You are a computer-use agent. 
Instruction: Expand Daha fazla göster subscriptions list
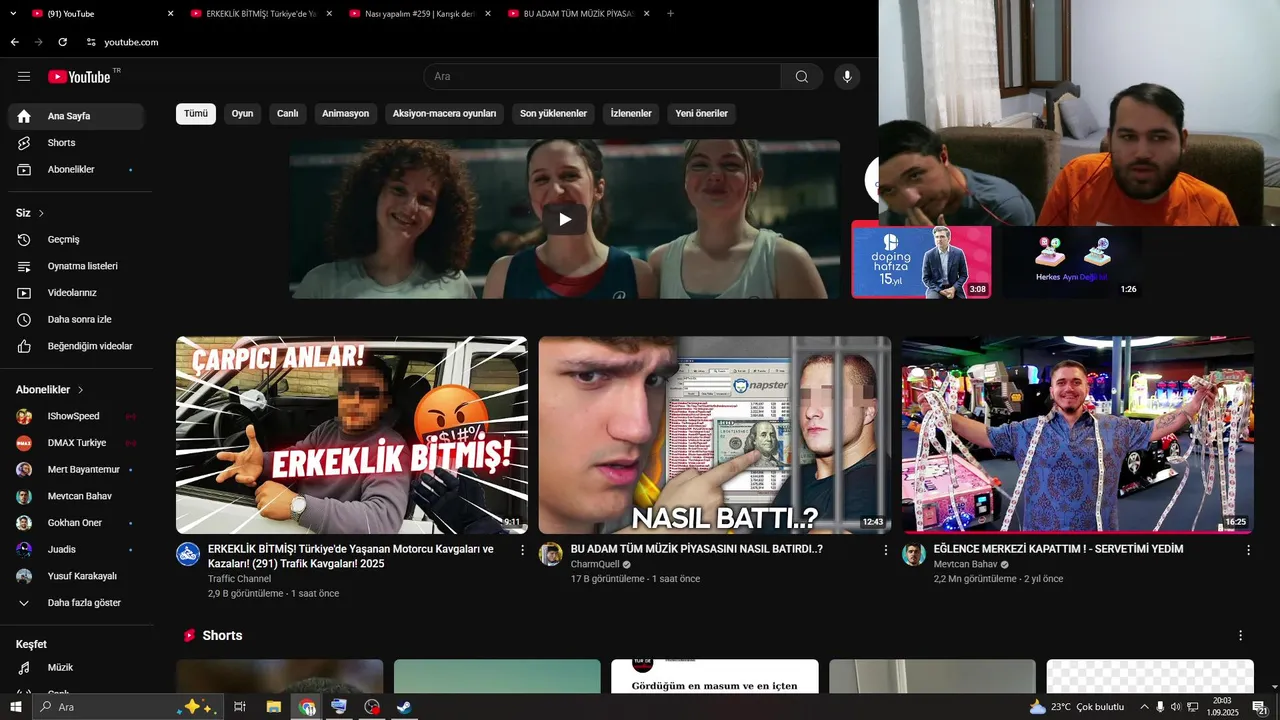(76, 603)
